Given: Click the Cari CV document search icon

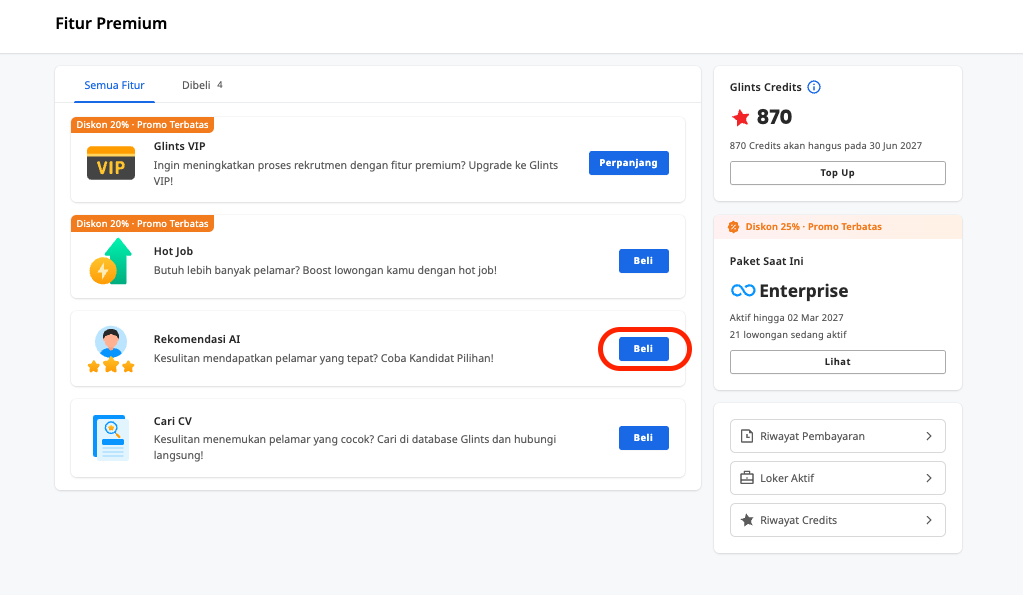Looking at the screenshot, I should [111, 437].
